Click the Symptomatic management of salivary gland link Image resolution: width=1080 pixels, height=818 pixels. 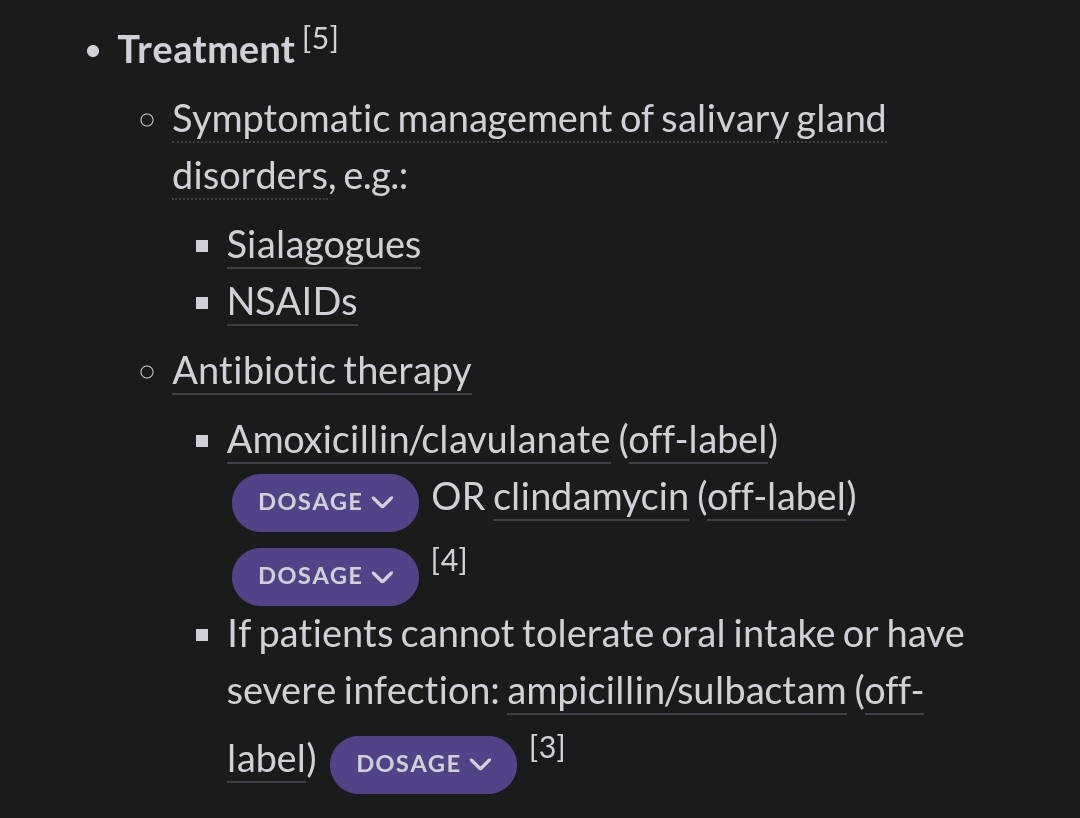tap(528, 120)
